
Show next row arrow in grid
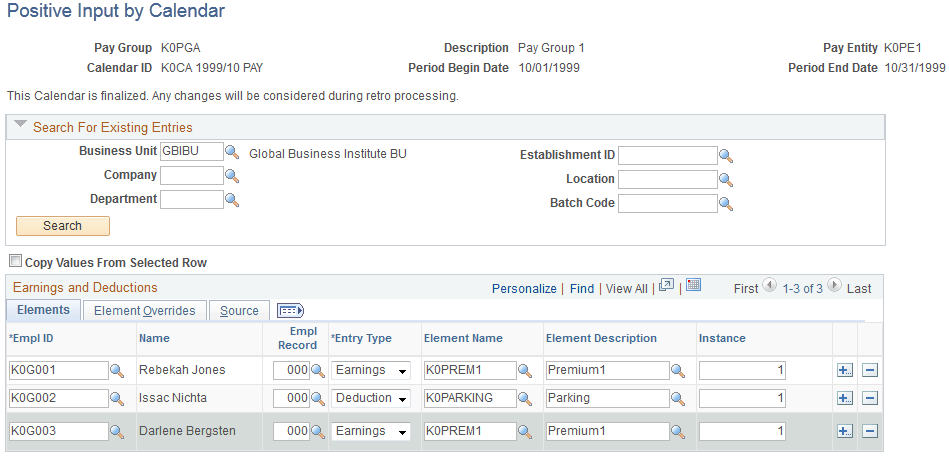coord(834,287)
